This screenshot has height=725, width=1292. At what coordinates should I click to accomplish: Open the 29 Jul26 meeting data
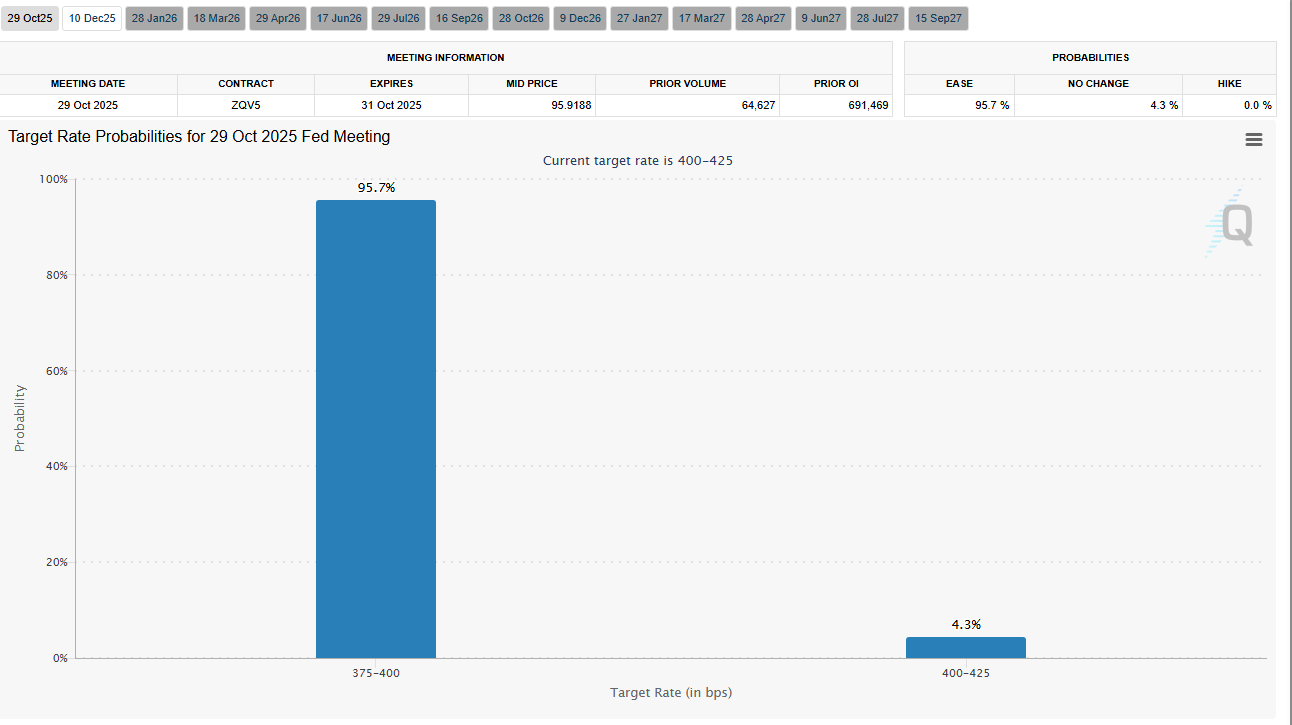pyautogui.click(x=398, y=17)
